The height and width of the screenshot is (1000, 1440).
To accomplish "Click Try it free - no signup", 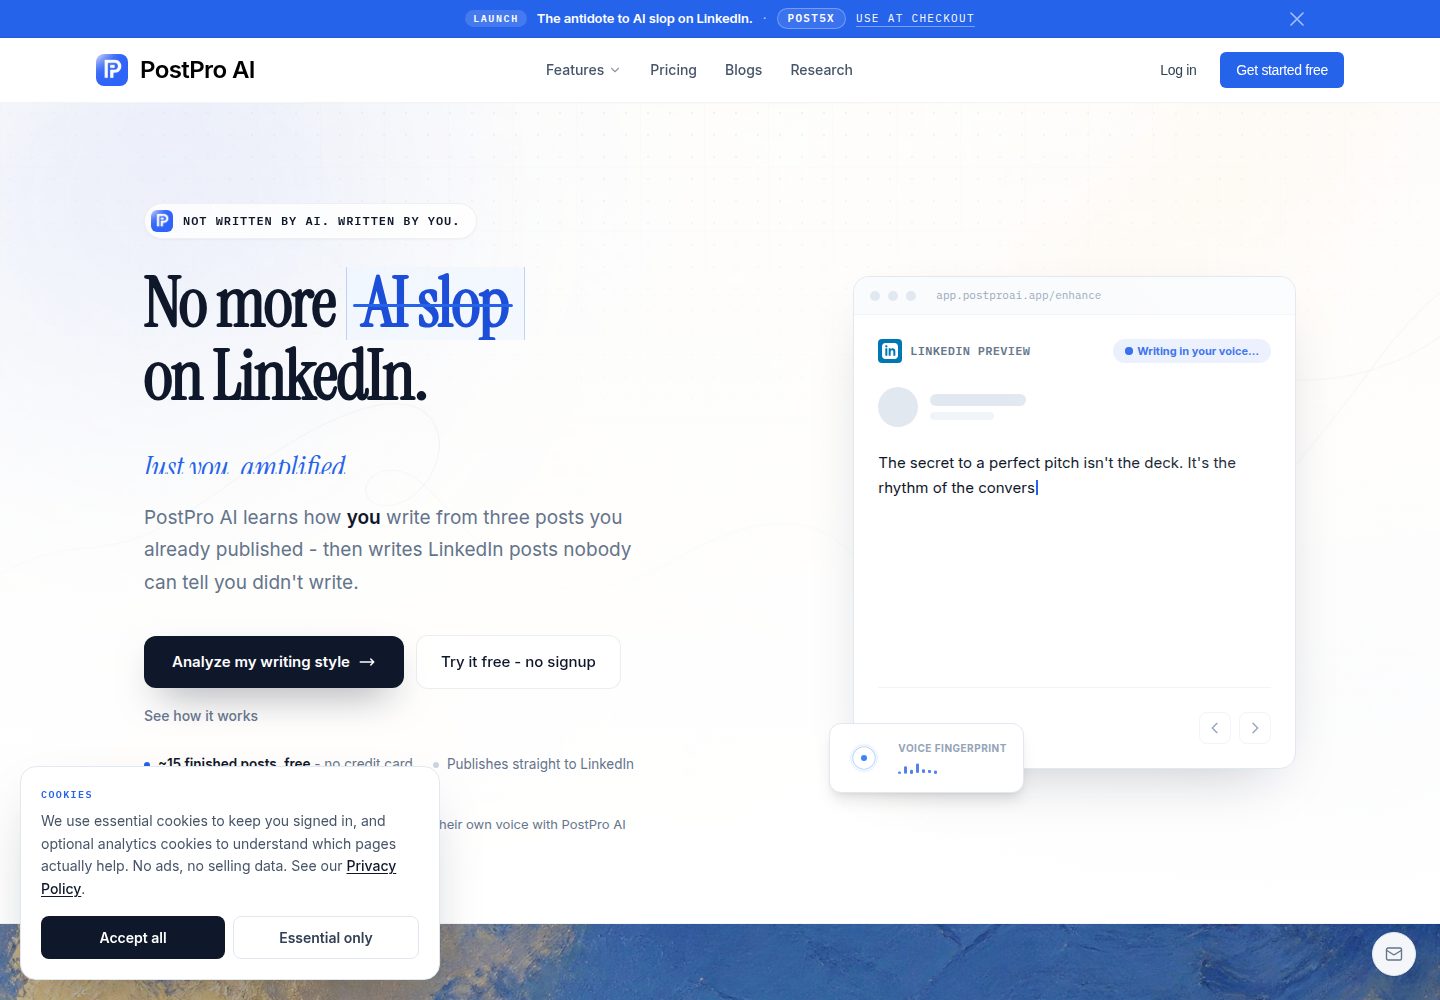I will point(518,662).
